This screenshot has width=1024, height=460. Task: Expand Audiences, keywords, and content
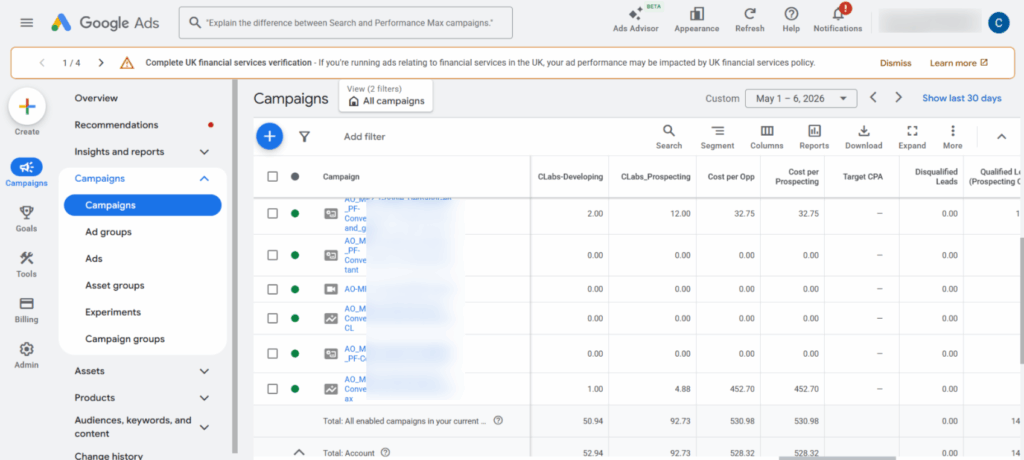tap(204, 427)
